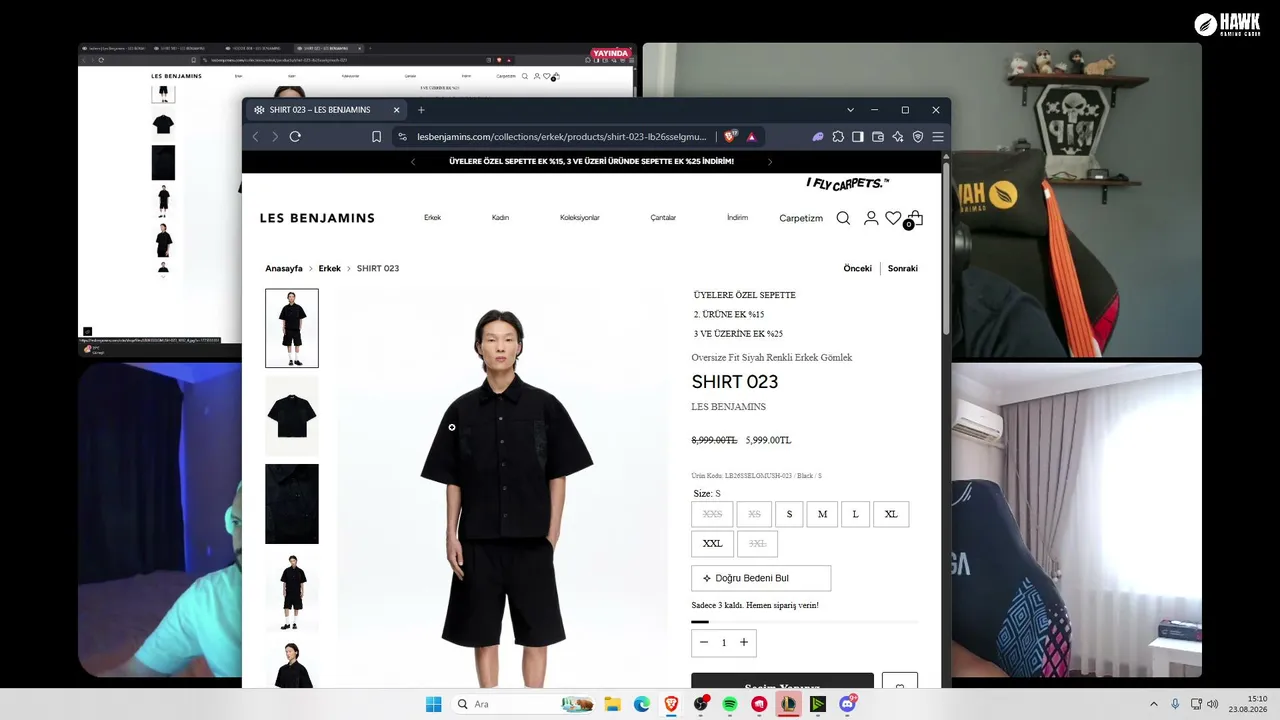This screenshot has width=1280, height=720.
Task: Click the Anasayfa breadcrumb link
Action: (x=284, y=269)
